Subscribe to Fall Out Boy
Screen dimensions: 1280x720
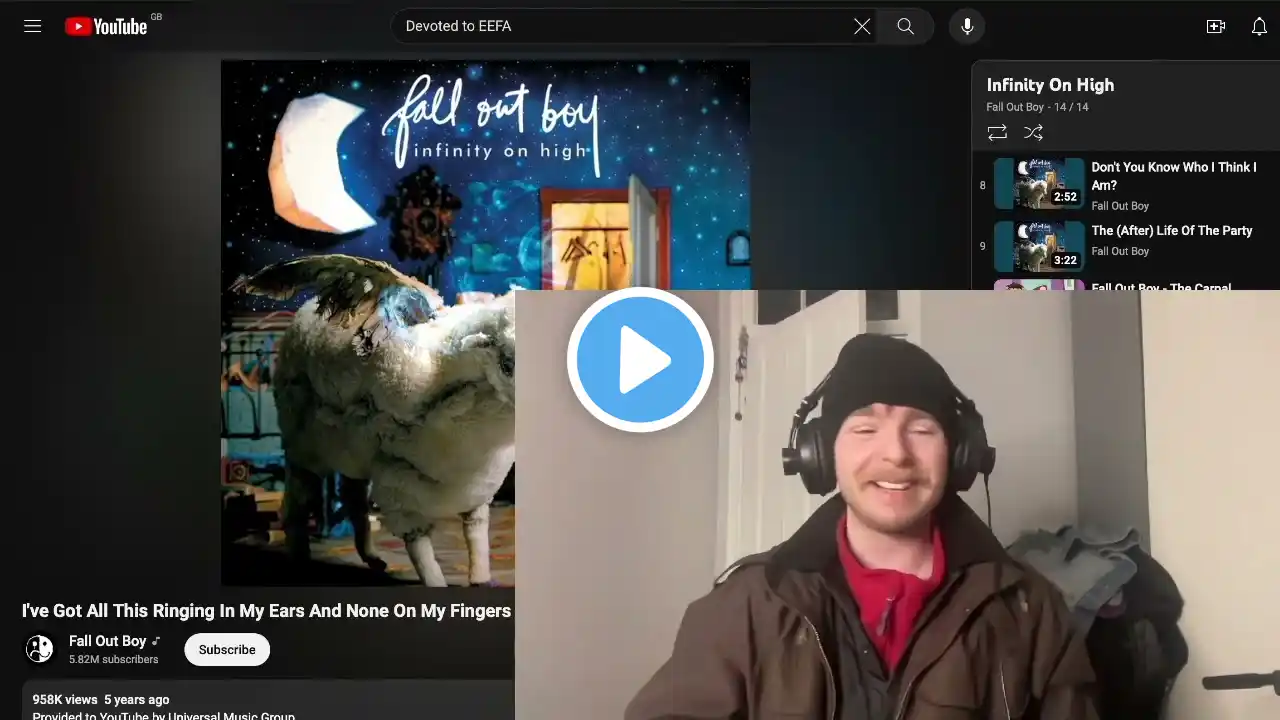pyautogui.click(x=227, y=650)
